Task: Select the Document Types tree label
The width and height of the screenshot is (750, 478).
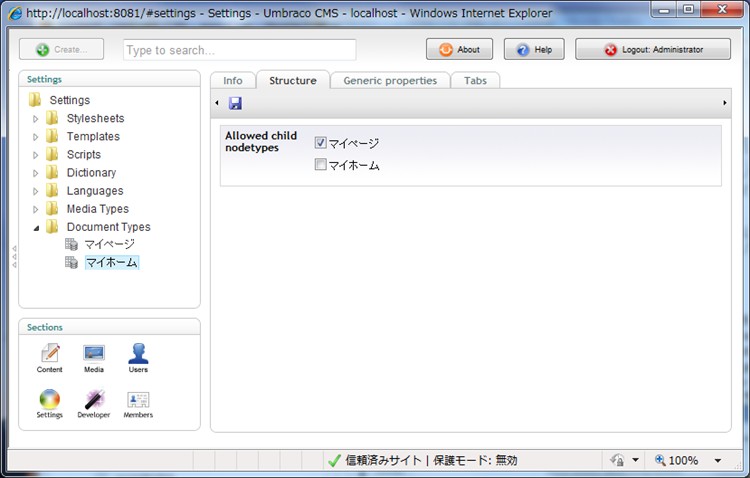Action: pos(109,227)
